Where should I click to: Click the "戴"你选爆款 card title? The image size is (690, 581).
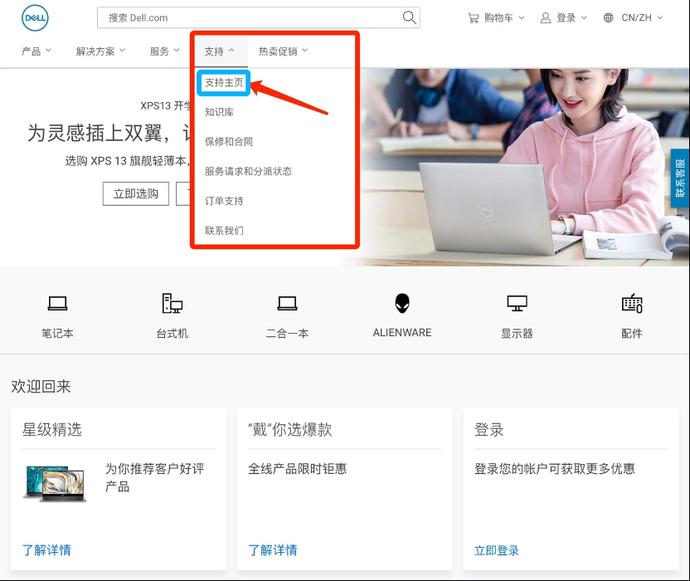(x=290, y=430)
